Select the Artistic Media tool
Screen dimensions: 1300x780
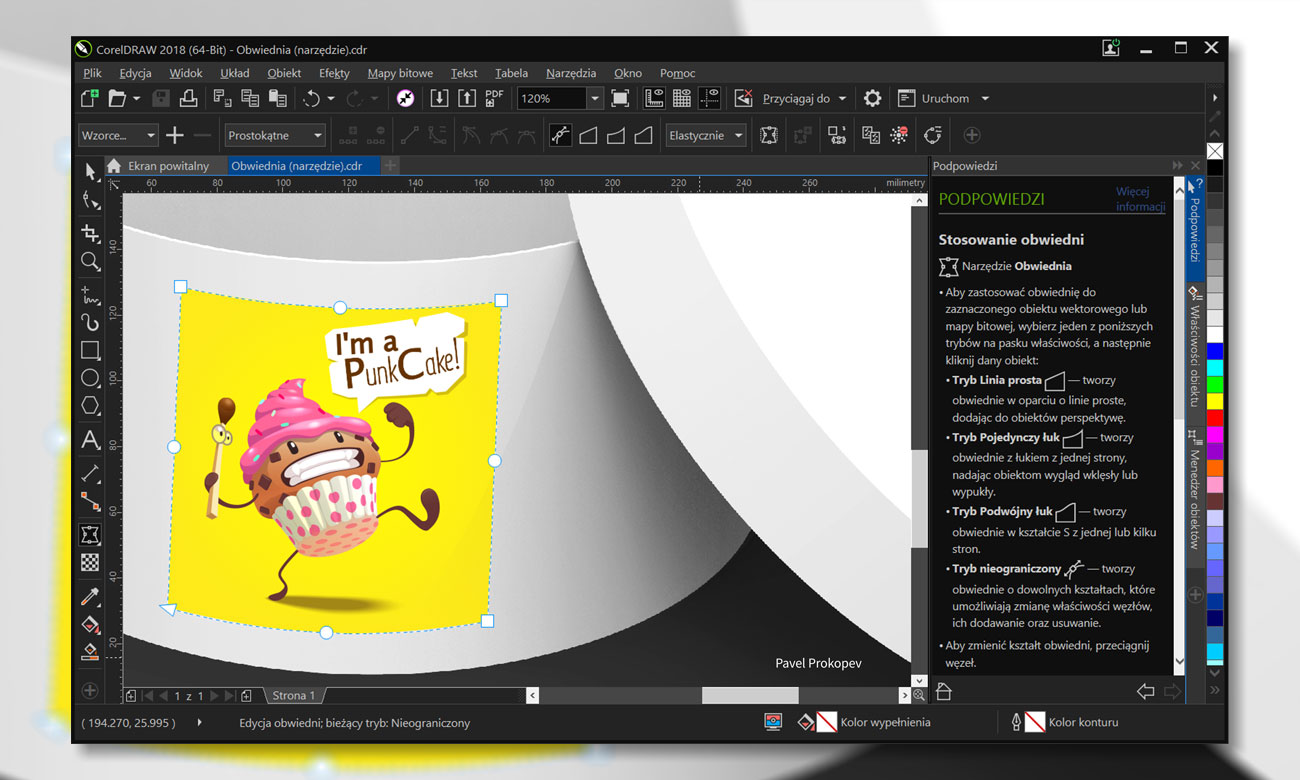[x=91, y=322]
